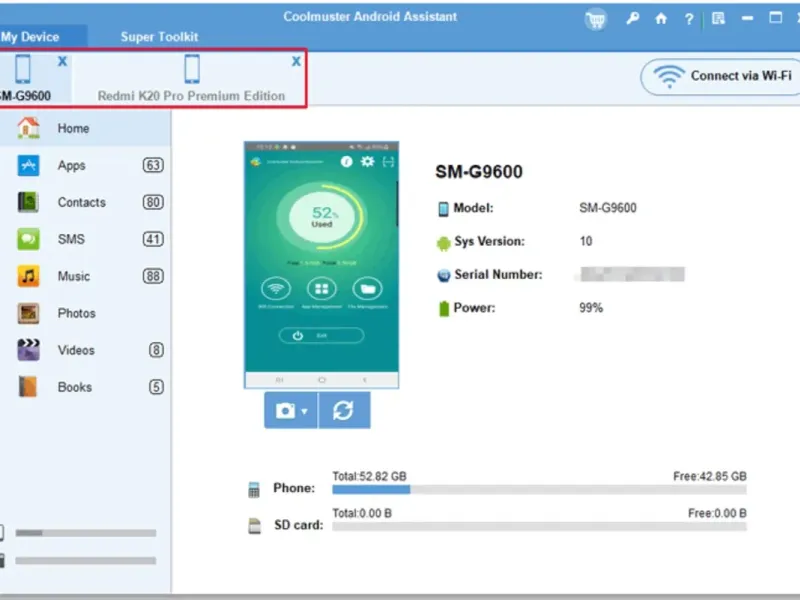This screenshot has width=800, height=600.
Task: Open Books category in sidebar
Action: 85,387
